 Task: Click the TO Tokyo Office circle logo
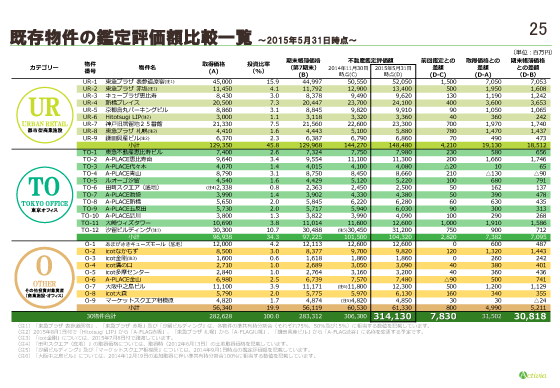point(44,194)
